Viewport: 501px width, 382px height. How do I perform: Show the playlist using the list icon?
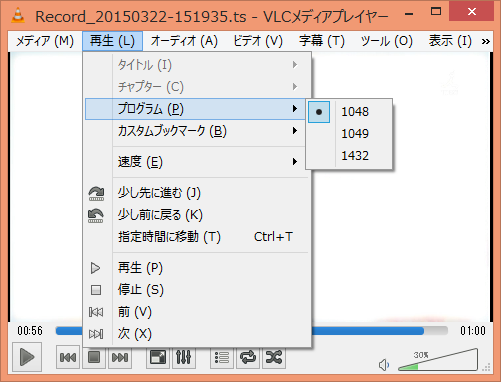point(222,358)
